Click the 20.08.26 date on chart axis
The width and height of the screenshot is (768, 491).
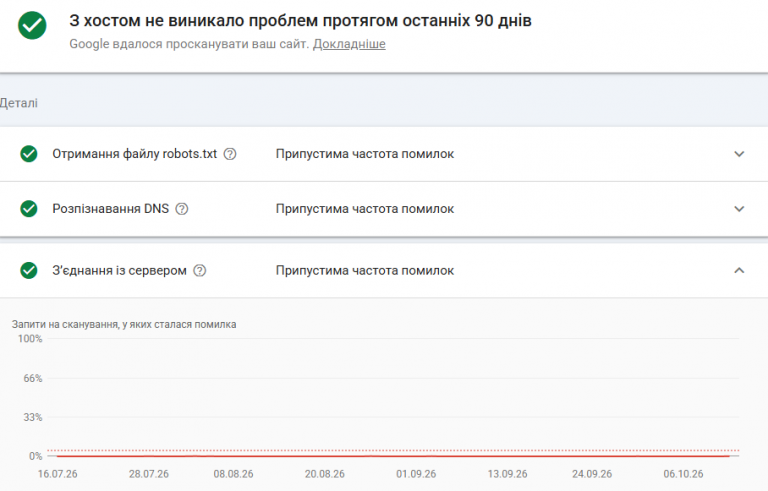(x=325, y=474)
